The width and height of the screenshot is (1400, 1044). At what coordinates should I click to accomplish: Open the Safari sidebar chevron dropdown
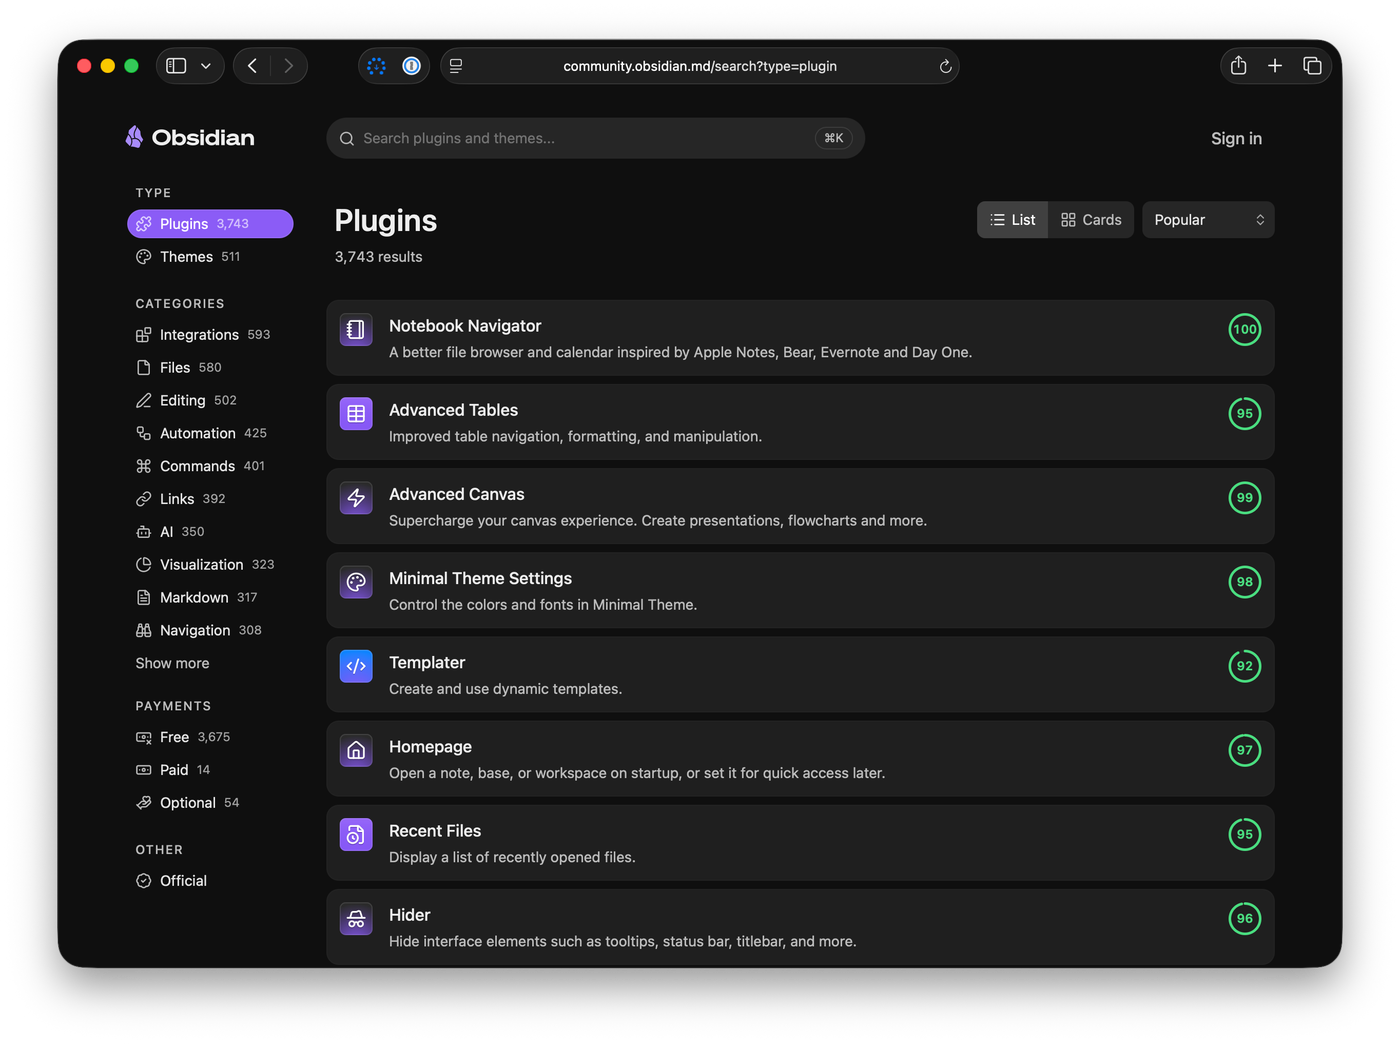(206, 66)
